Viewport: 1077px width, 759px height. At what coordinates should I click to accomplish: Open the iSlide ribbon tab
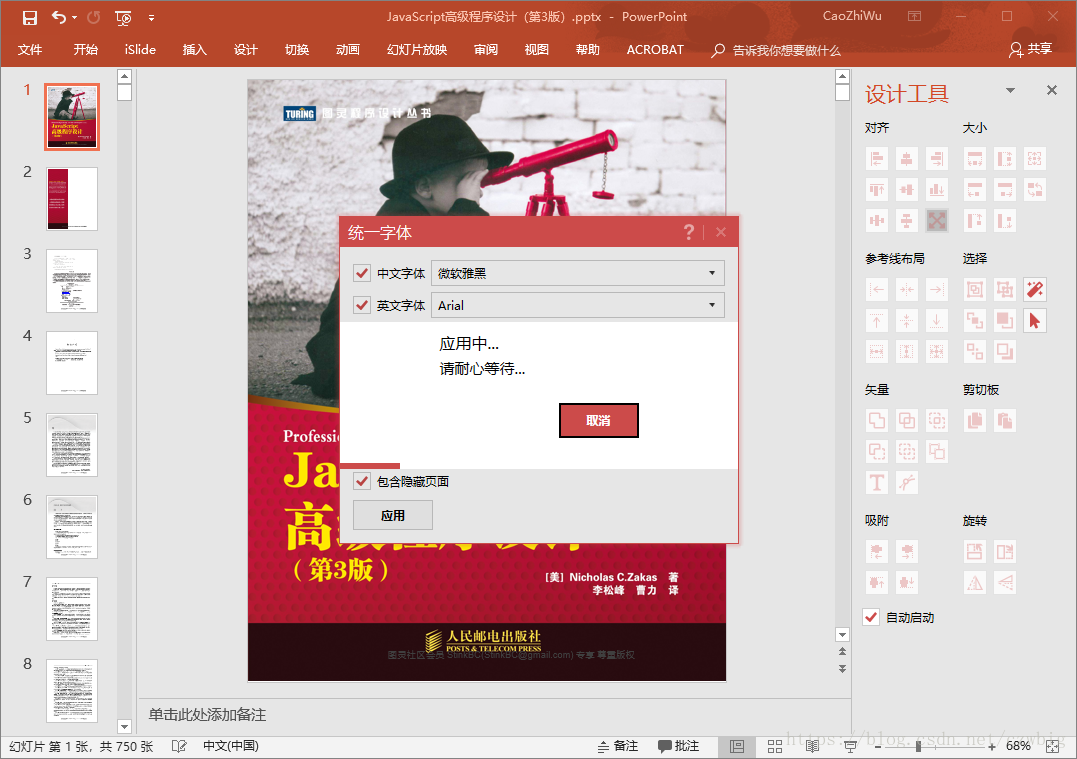[x=140, y=49]
